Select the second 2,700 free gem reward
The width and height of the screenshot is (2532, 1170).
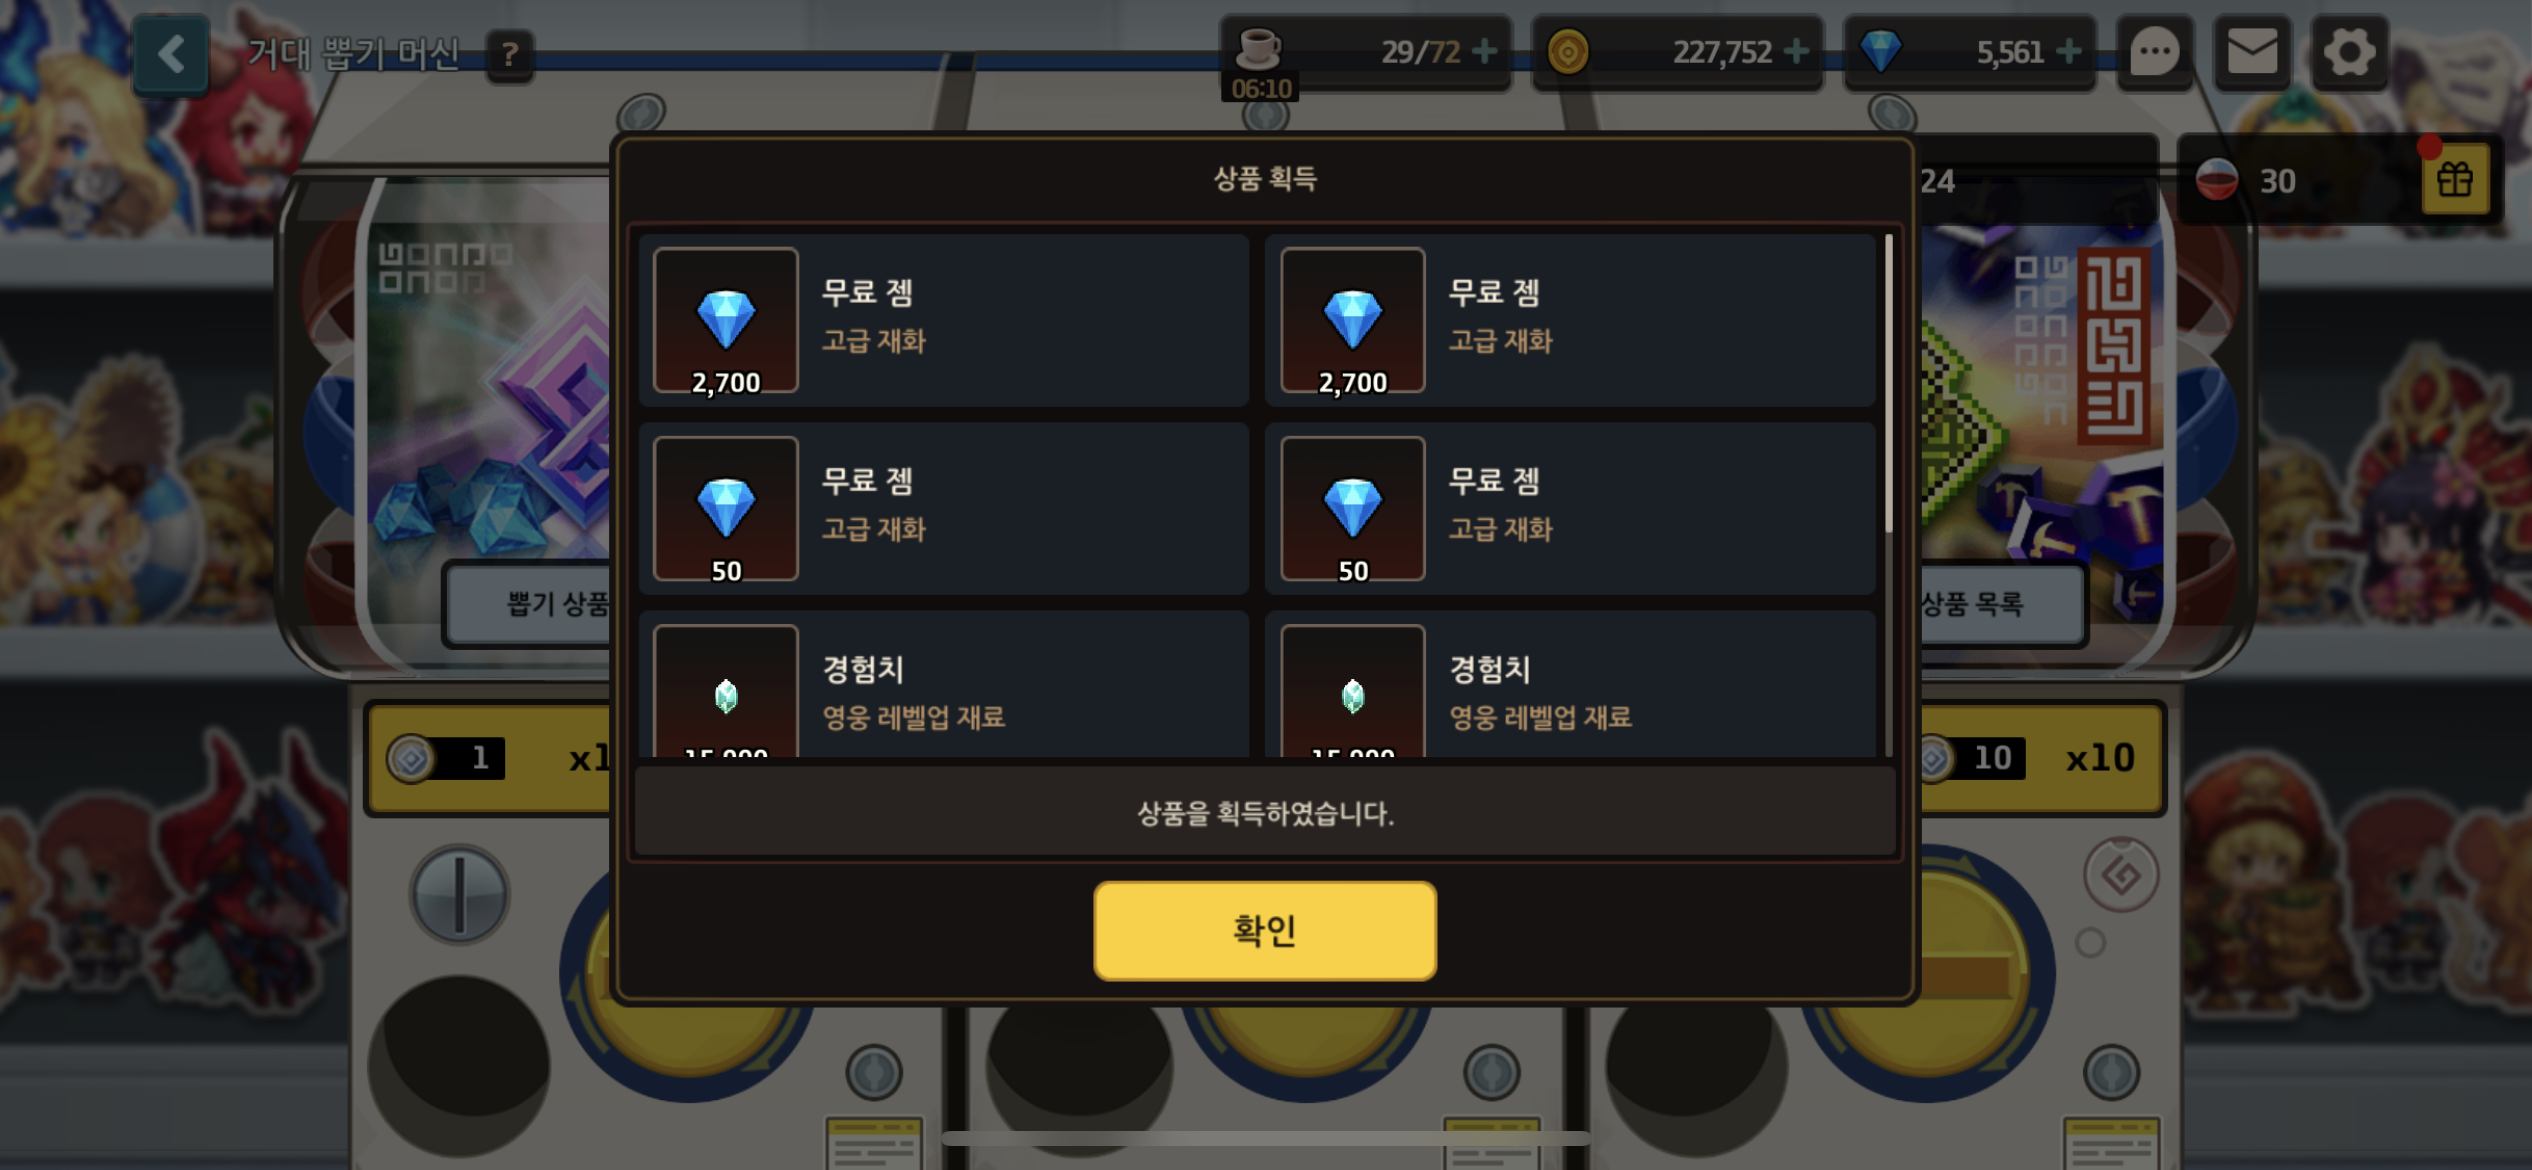tap(1571, 320)
